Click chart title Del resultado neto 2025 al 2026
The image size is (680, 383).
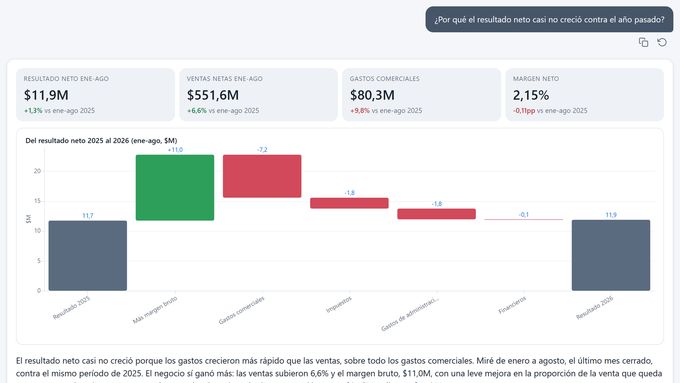pos(101,141)
